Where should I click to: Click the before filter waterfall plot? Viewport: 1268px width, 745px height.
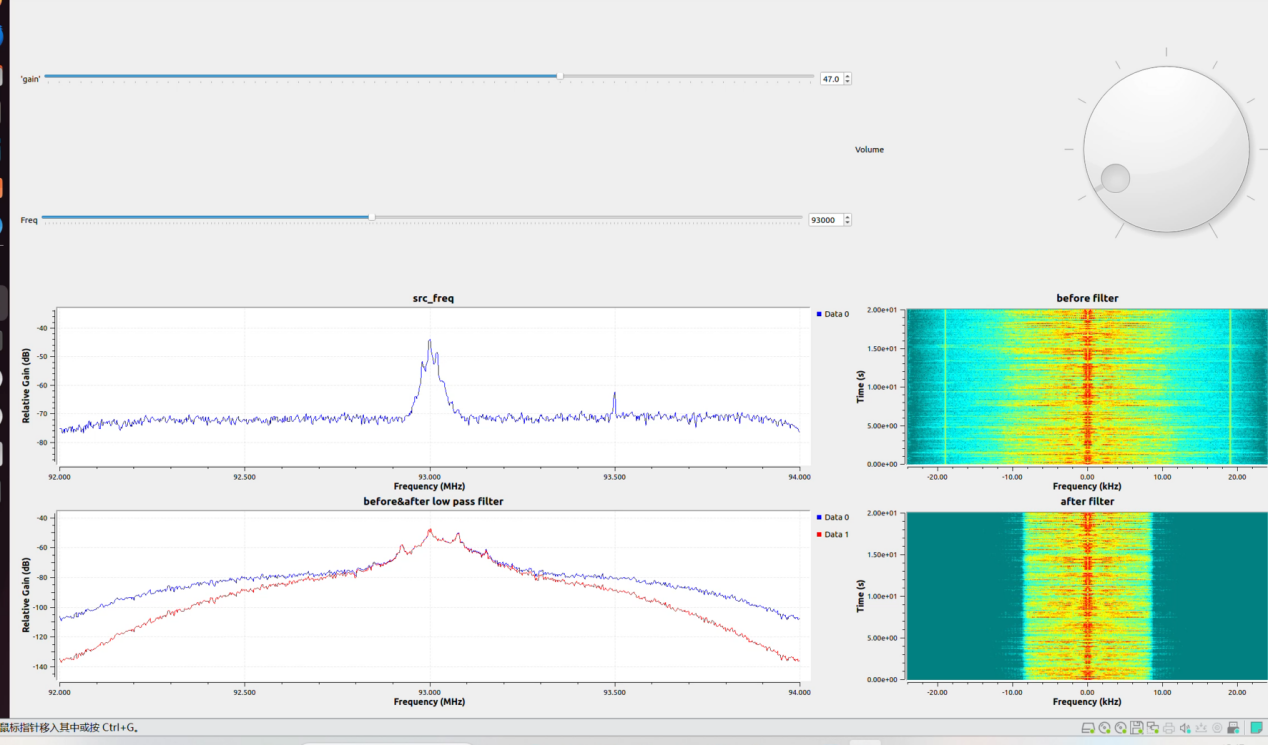coord(1086,387)
